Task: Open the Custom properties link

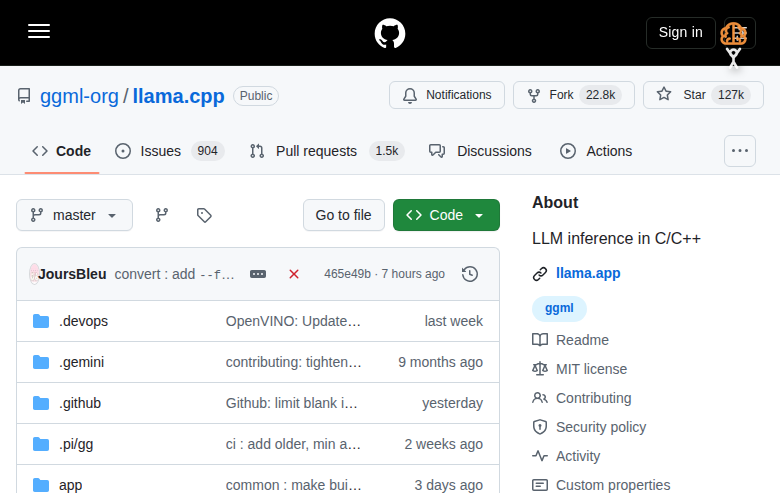Action: pos(613,485)
